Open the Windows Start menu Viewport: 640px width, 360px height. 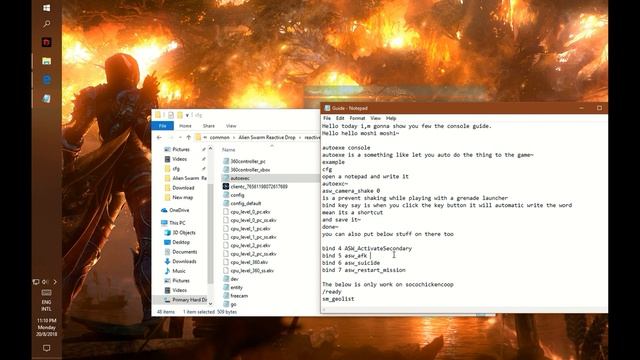(x=47, y=8)
